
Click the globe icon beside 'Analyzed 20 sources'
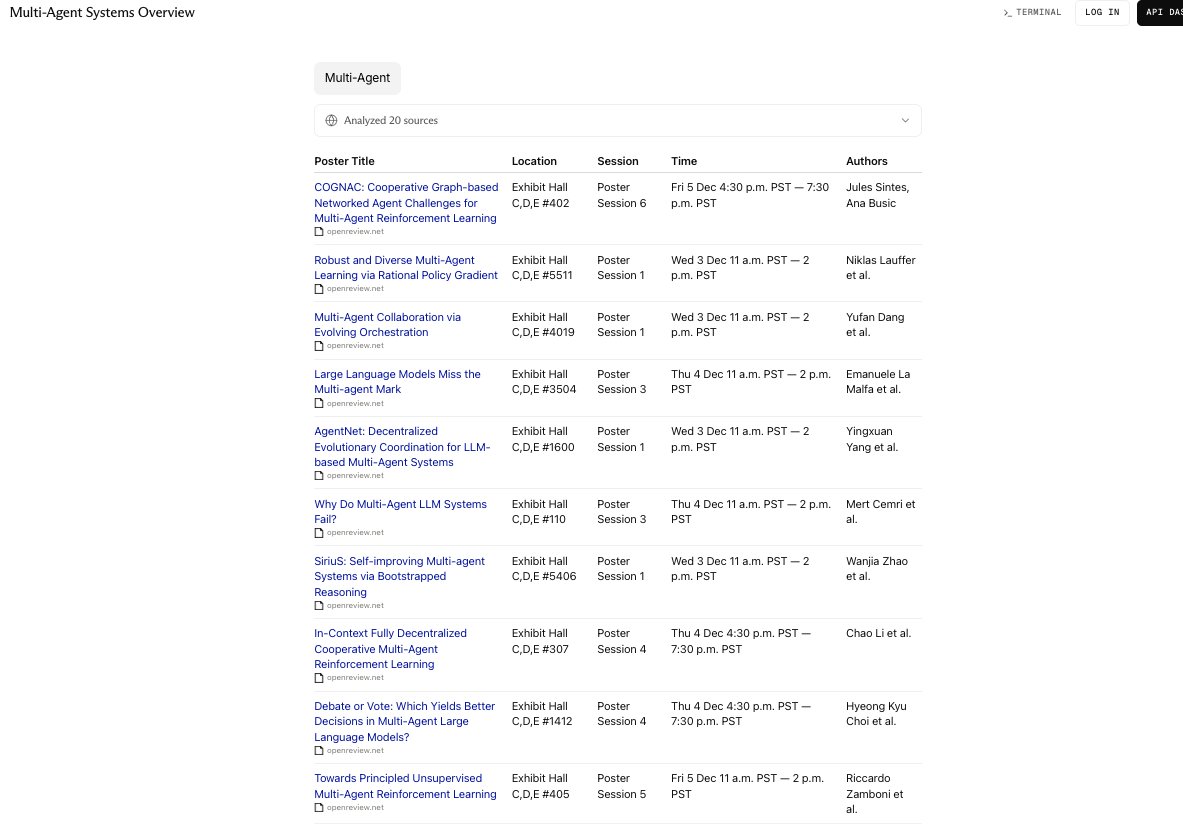pos(331,120)
